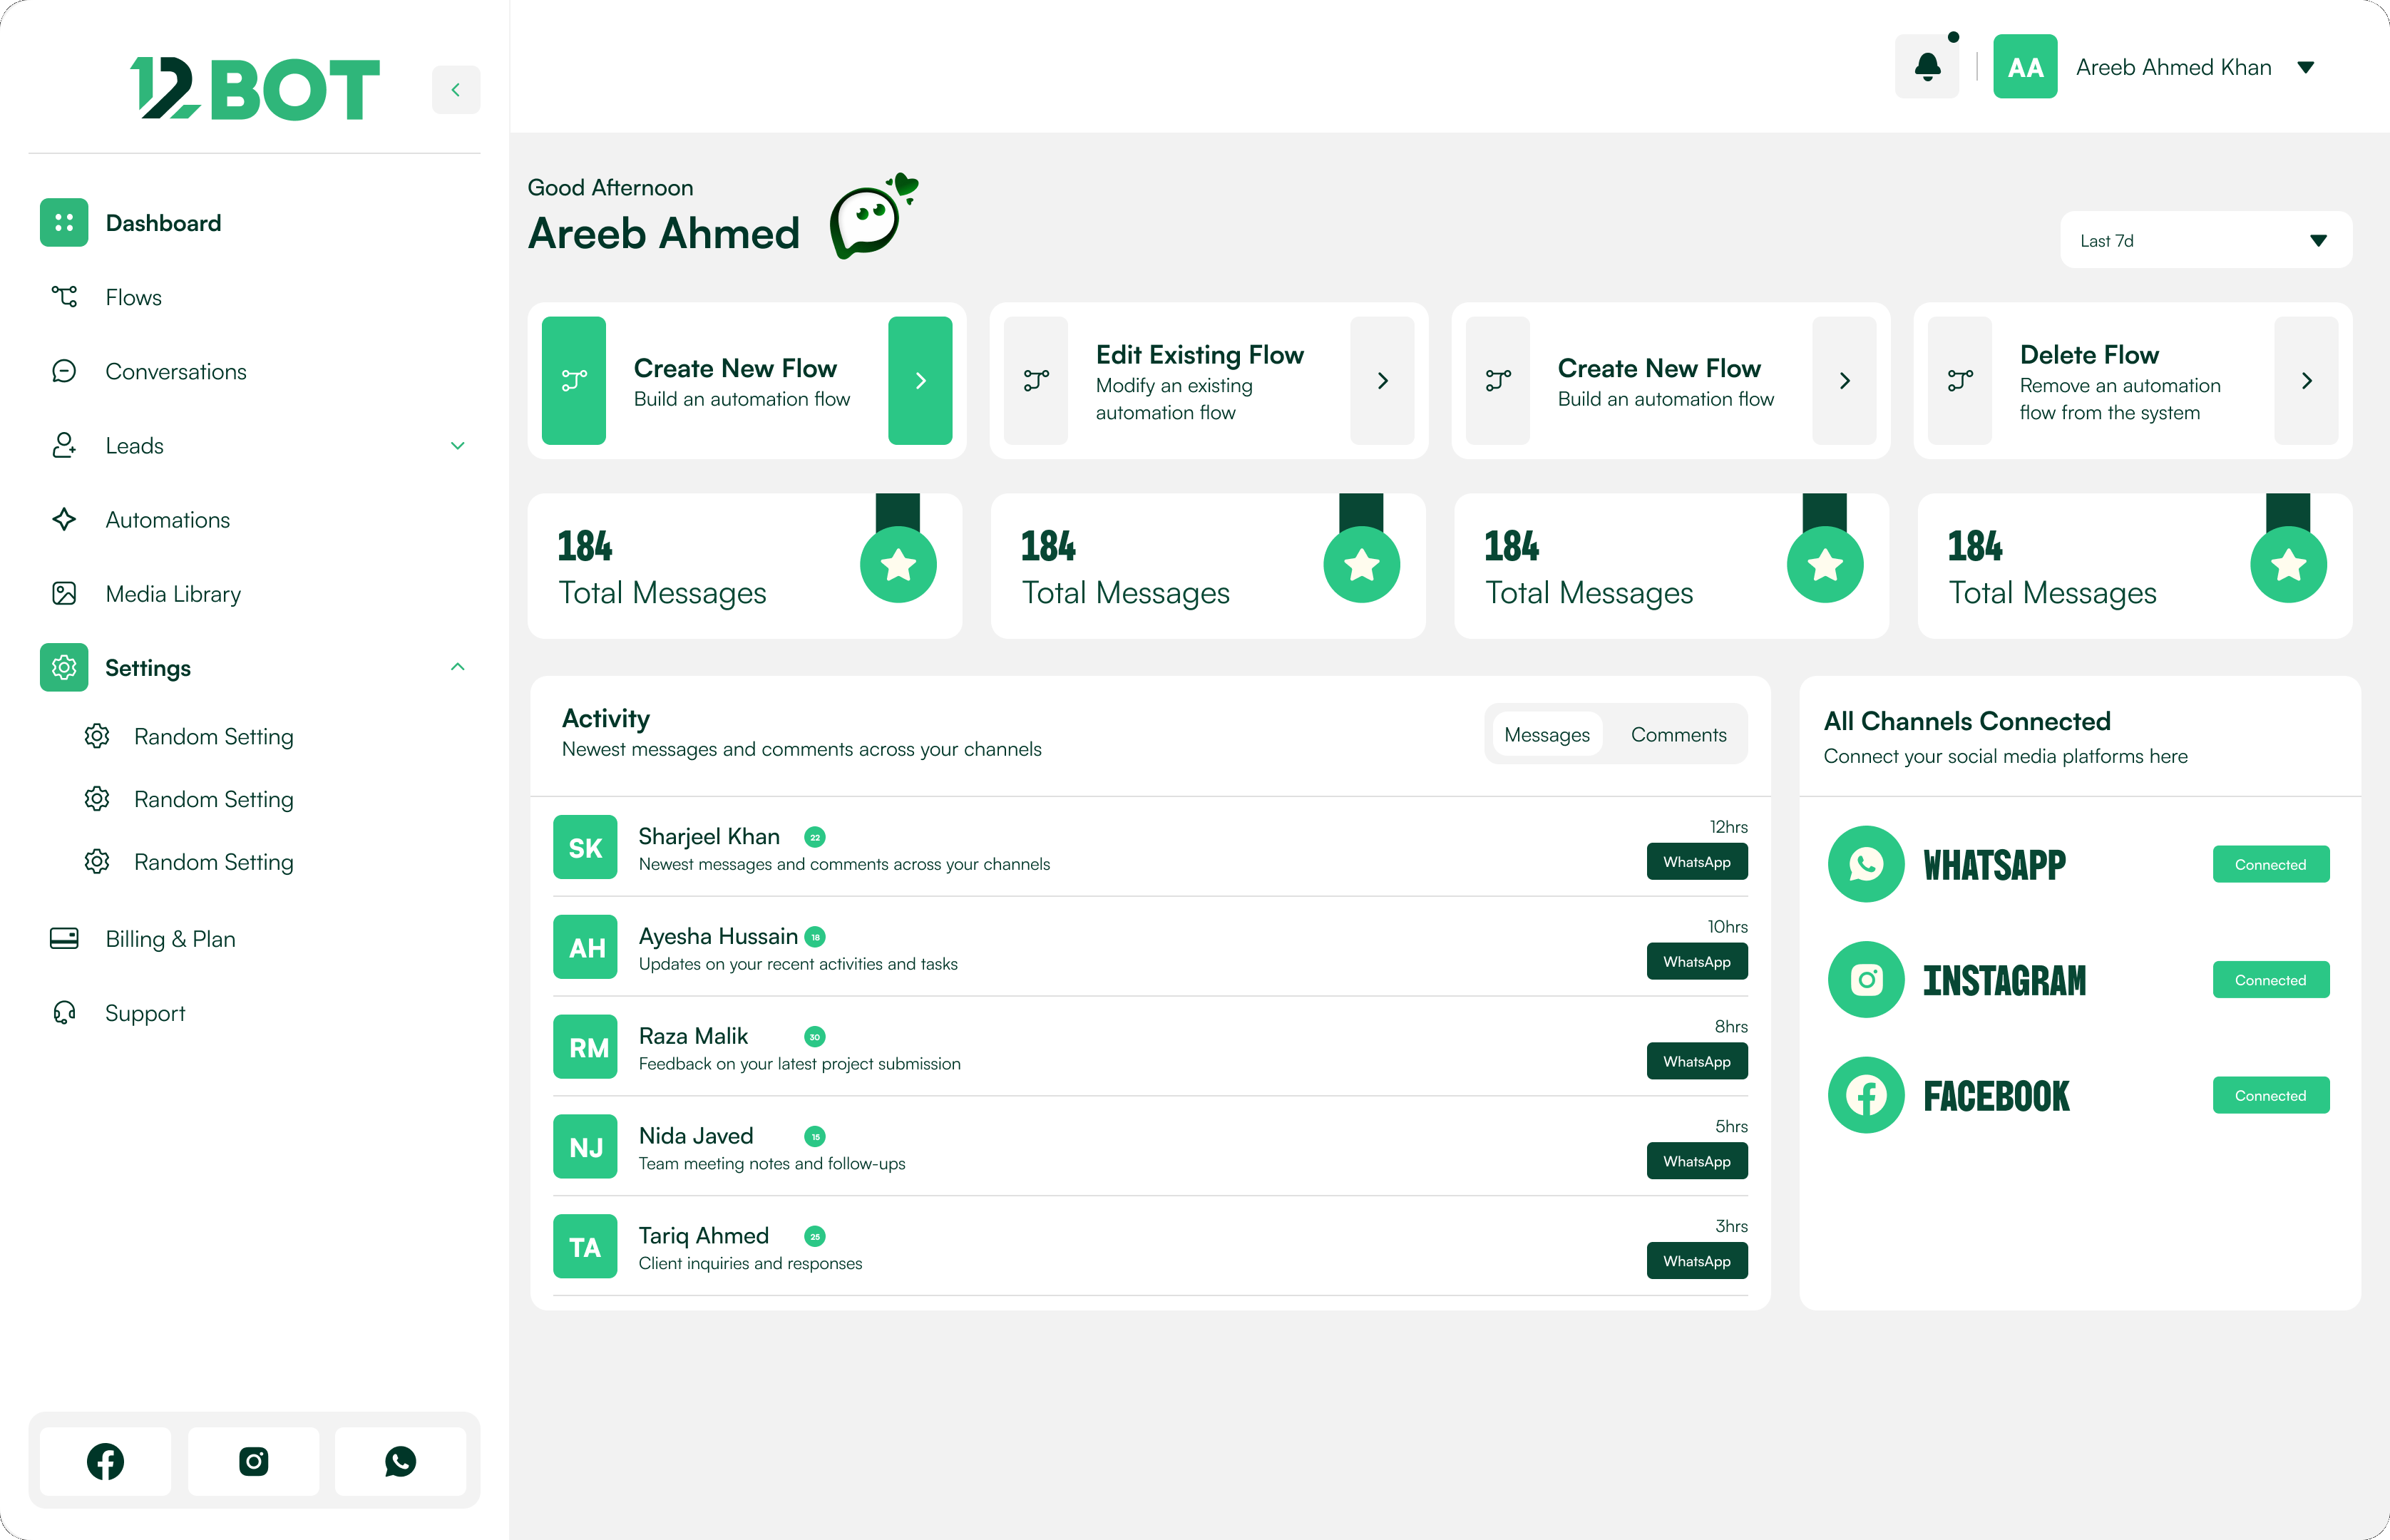
Task: Click the Flows sidebar icon
Action: 64,297
